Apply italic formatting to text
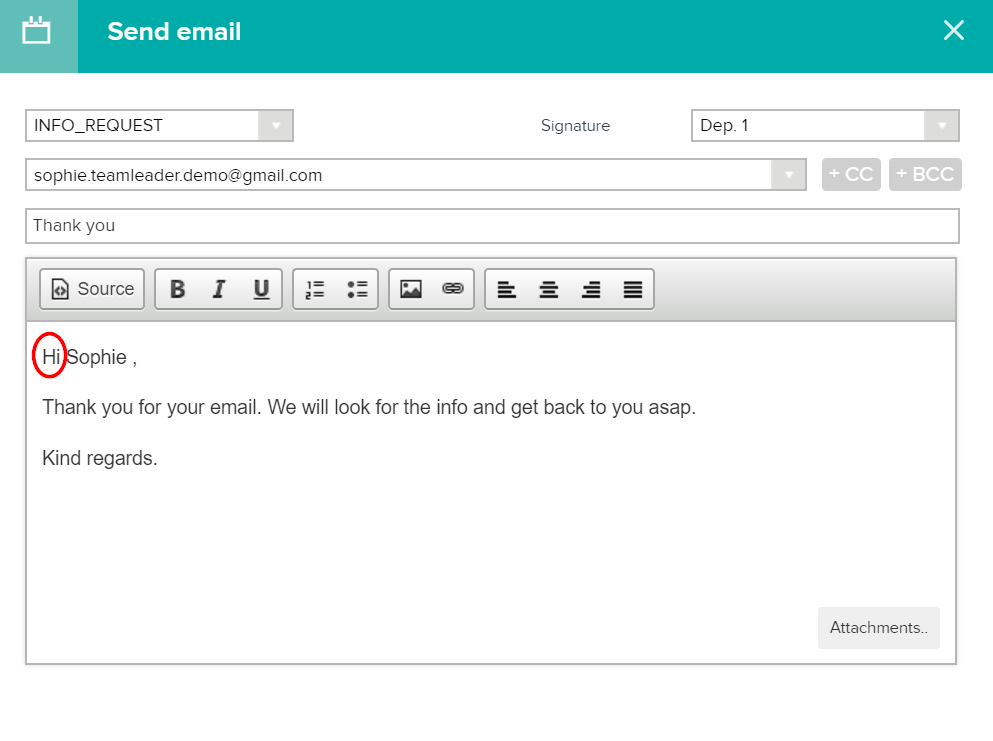993x741 pixels. point(219,289)
